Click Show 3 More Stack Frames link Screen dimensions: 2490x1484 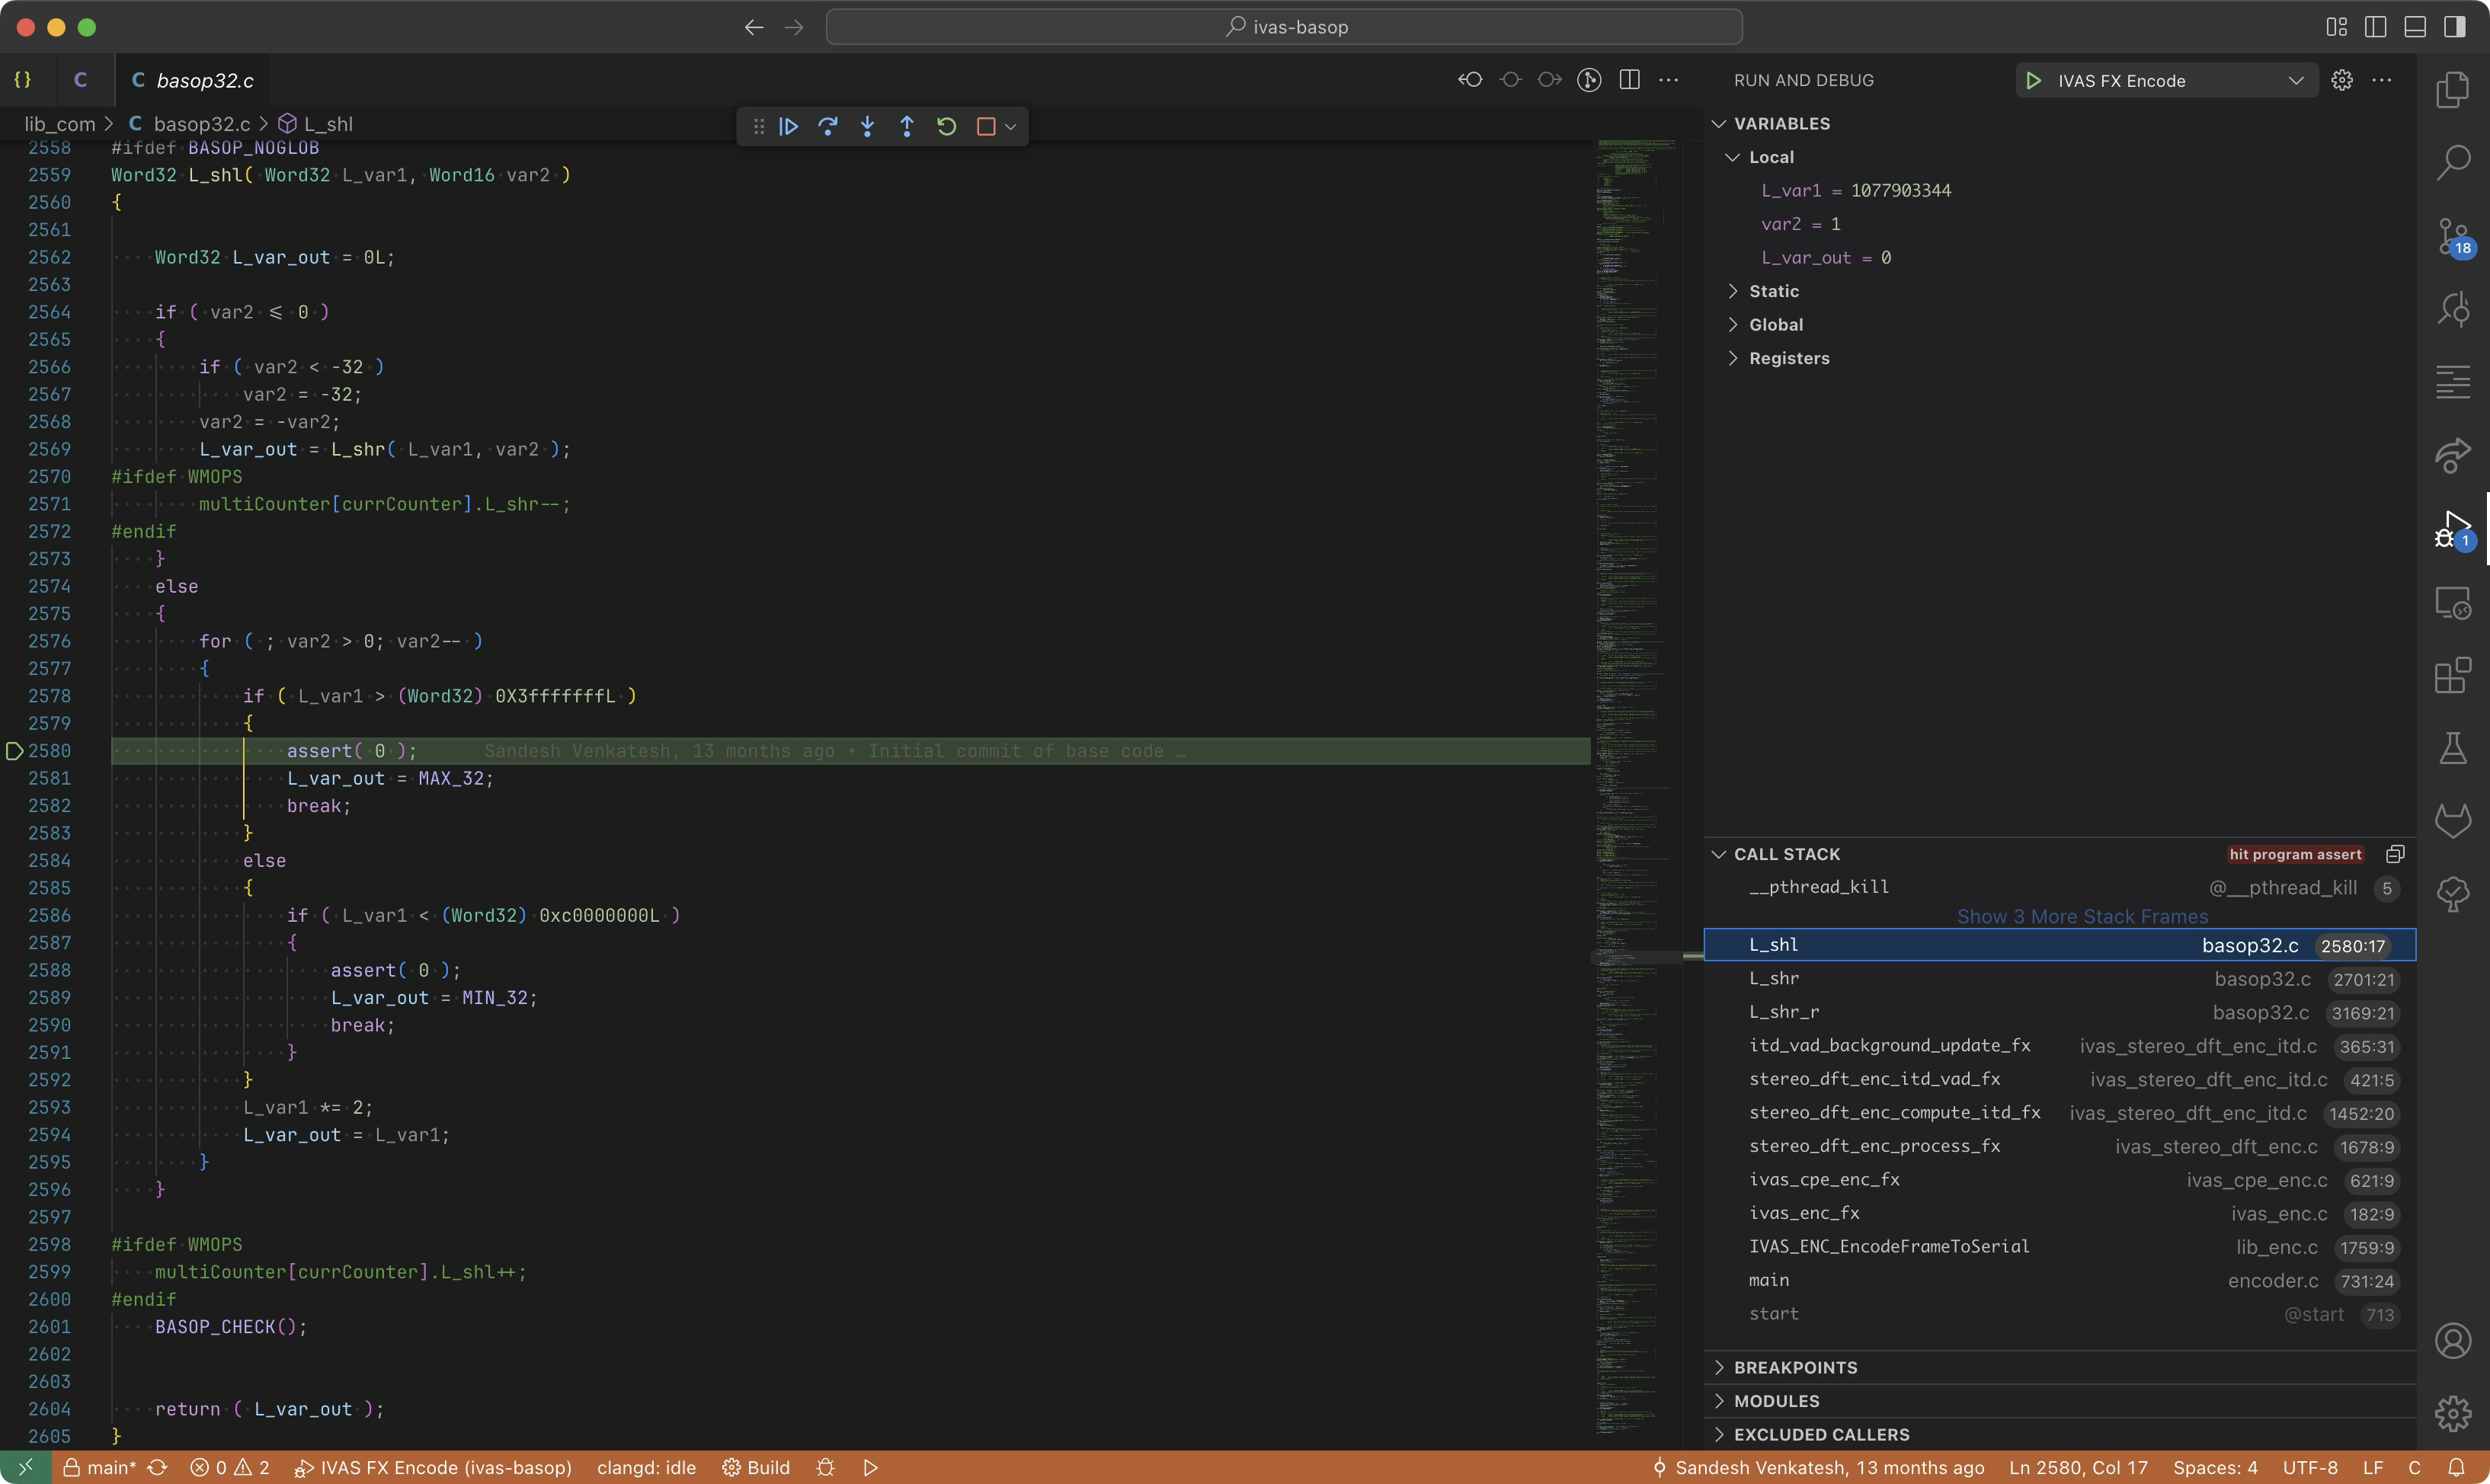[2082, 916]
